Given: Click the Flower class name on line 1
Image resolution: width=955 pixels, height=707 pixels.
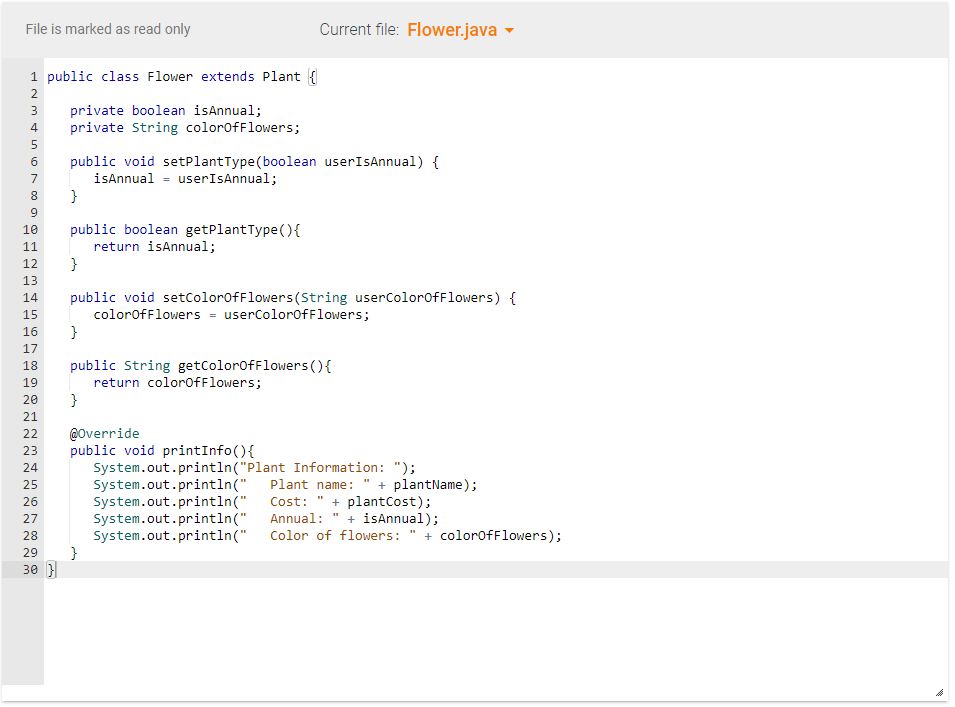Looking at the screenshot, I should point(169,76).
